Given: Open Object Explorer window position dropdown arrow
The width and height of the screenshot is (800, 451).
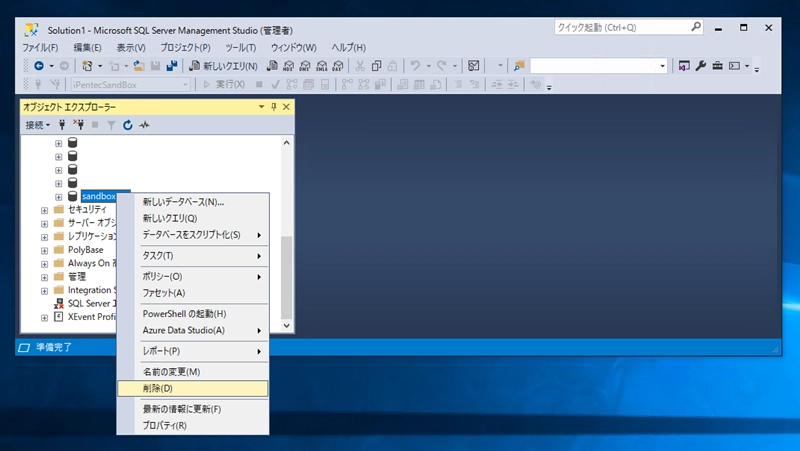Looking at the screenshot, I should 261,107.
